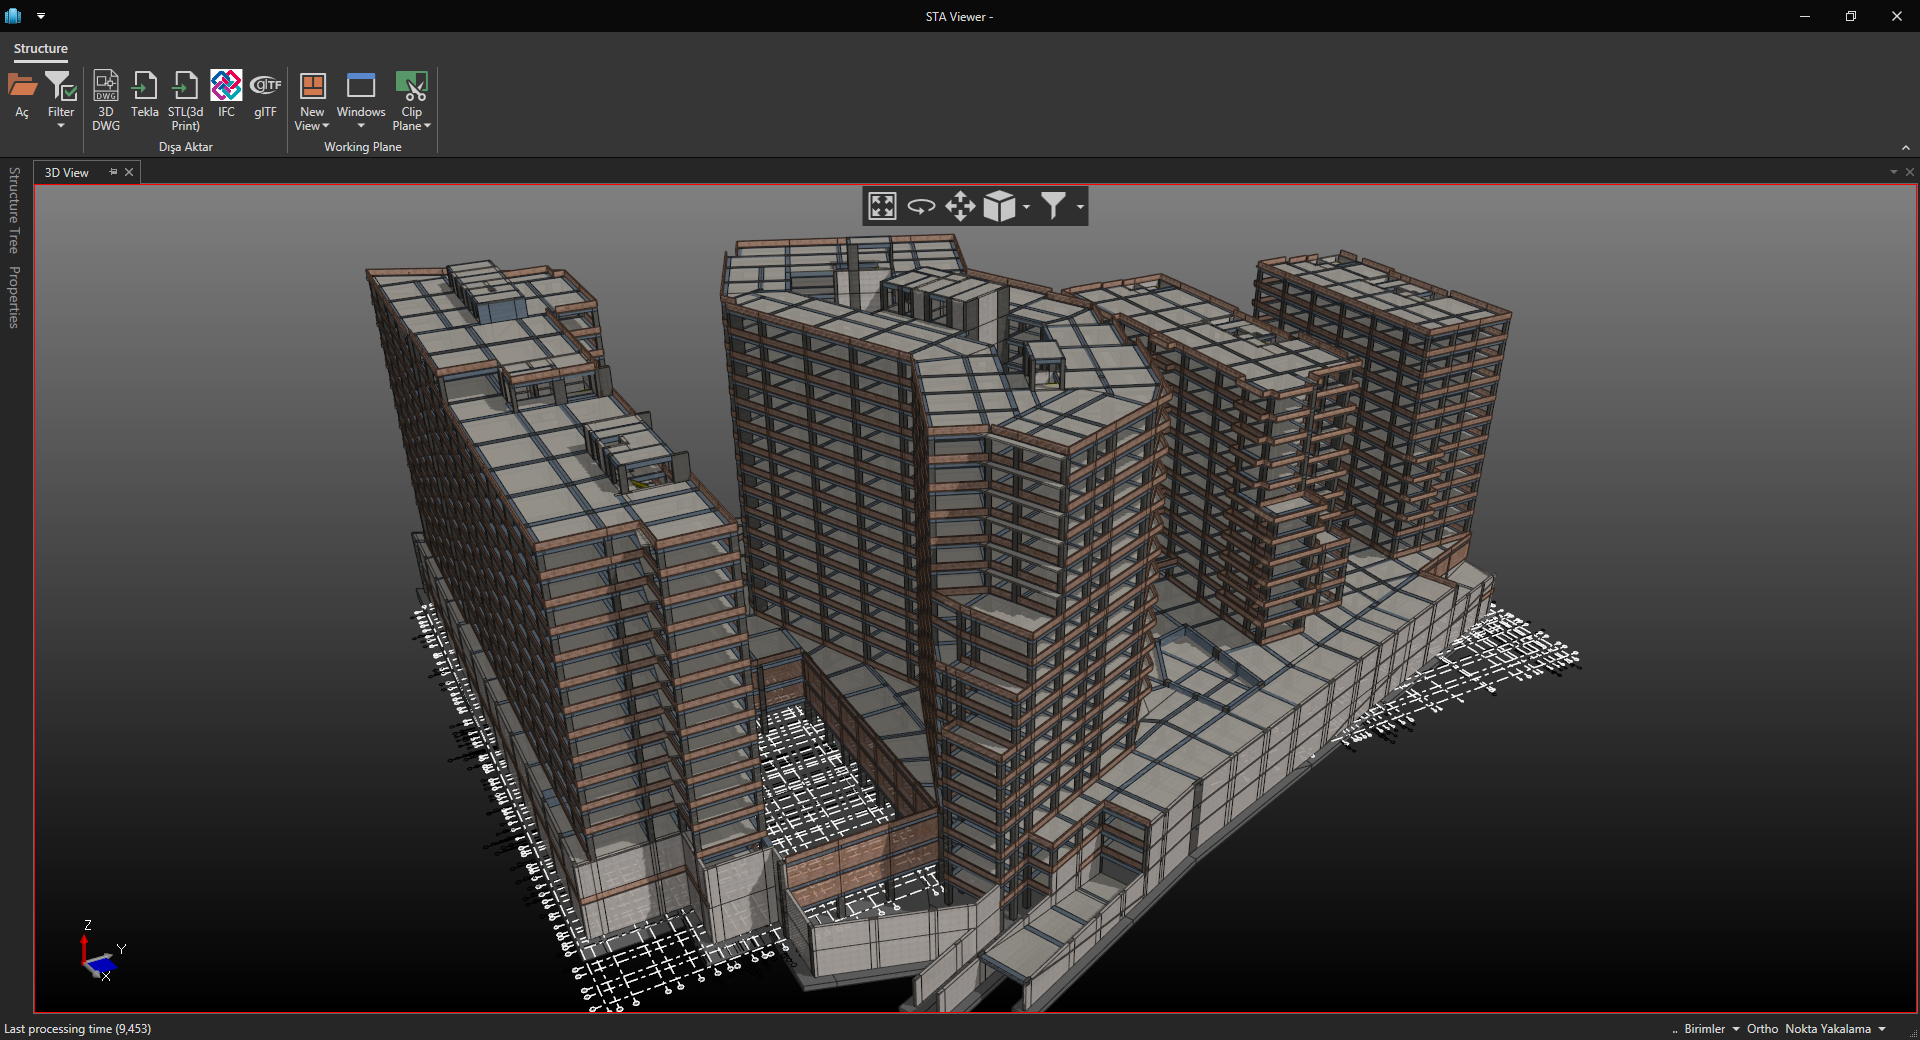The height and width of the screenshot is (1040, 1920).
Task: Click the view cube icon
Action: tap(999, 206)
